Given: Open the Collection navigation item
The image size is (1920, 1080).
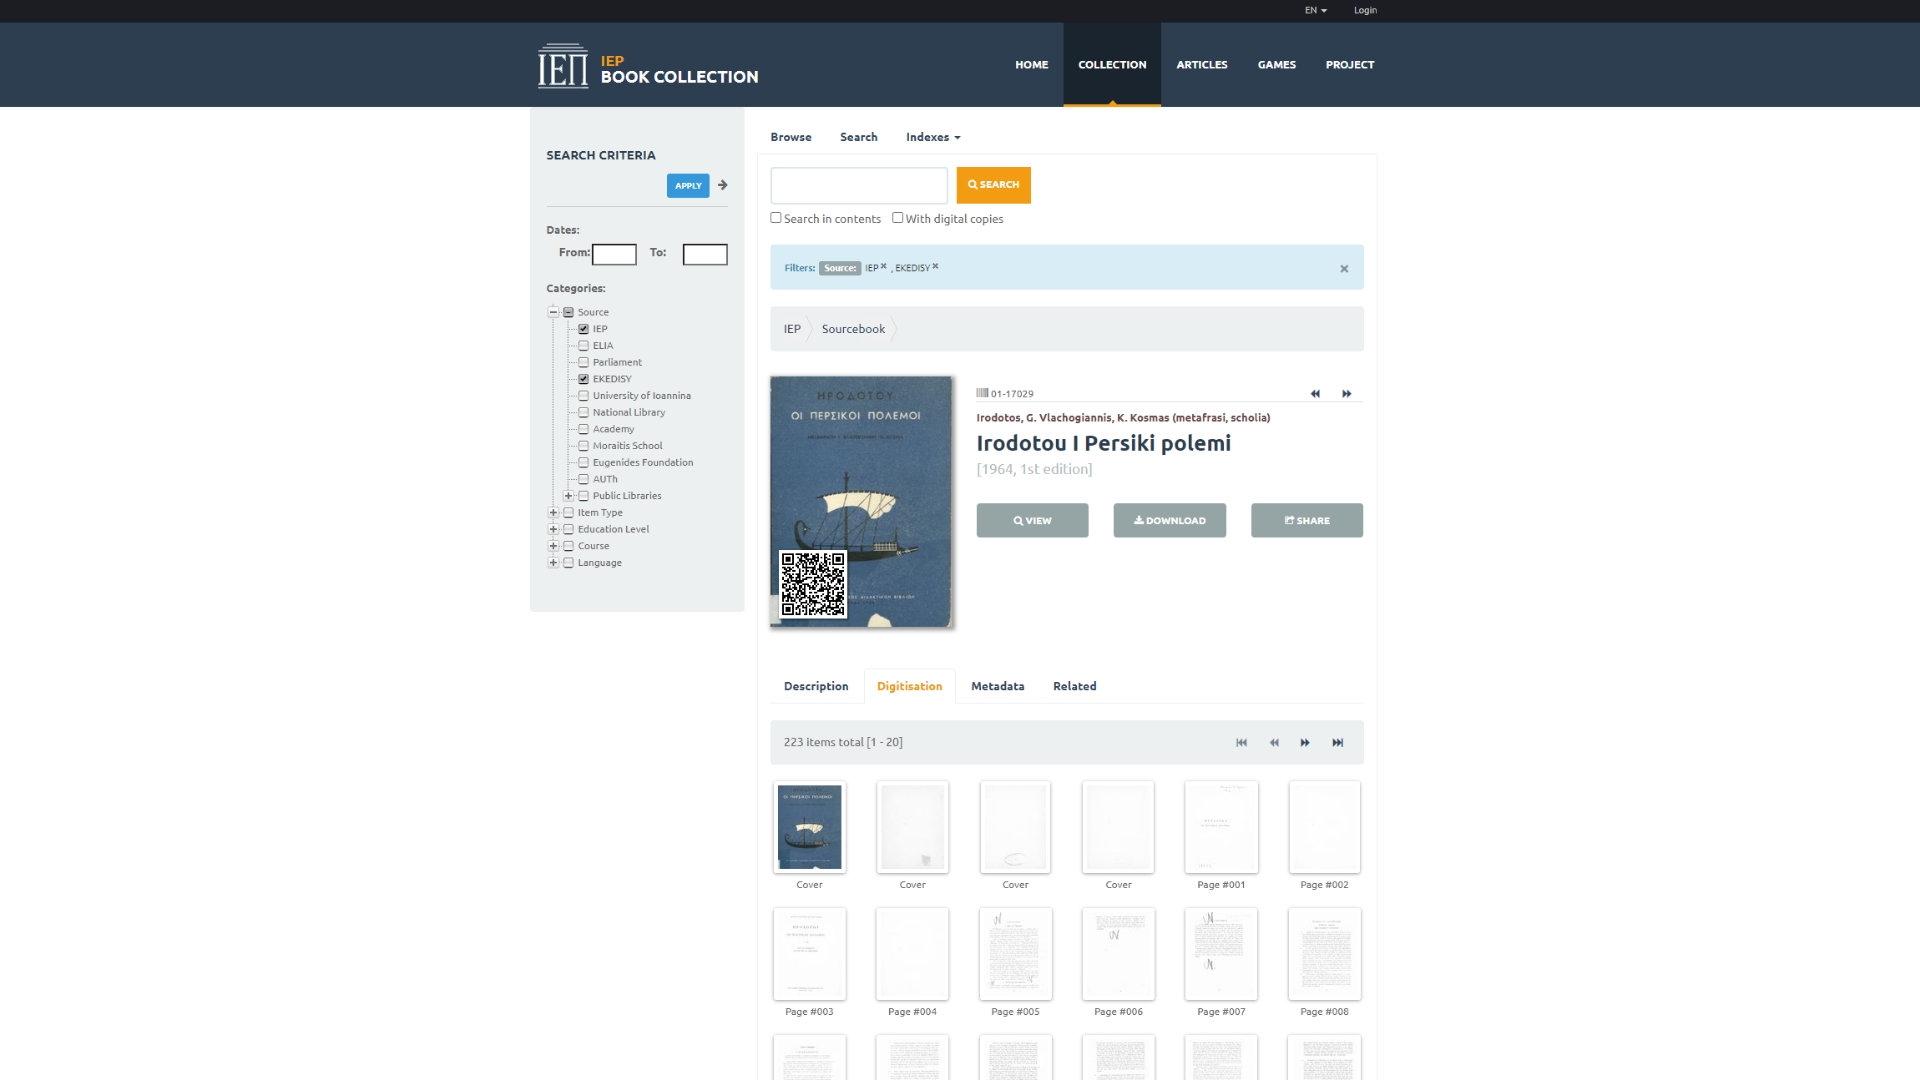Looking at the screenshot, I should [x=1112, y=65].
